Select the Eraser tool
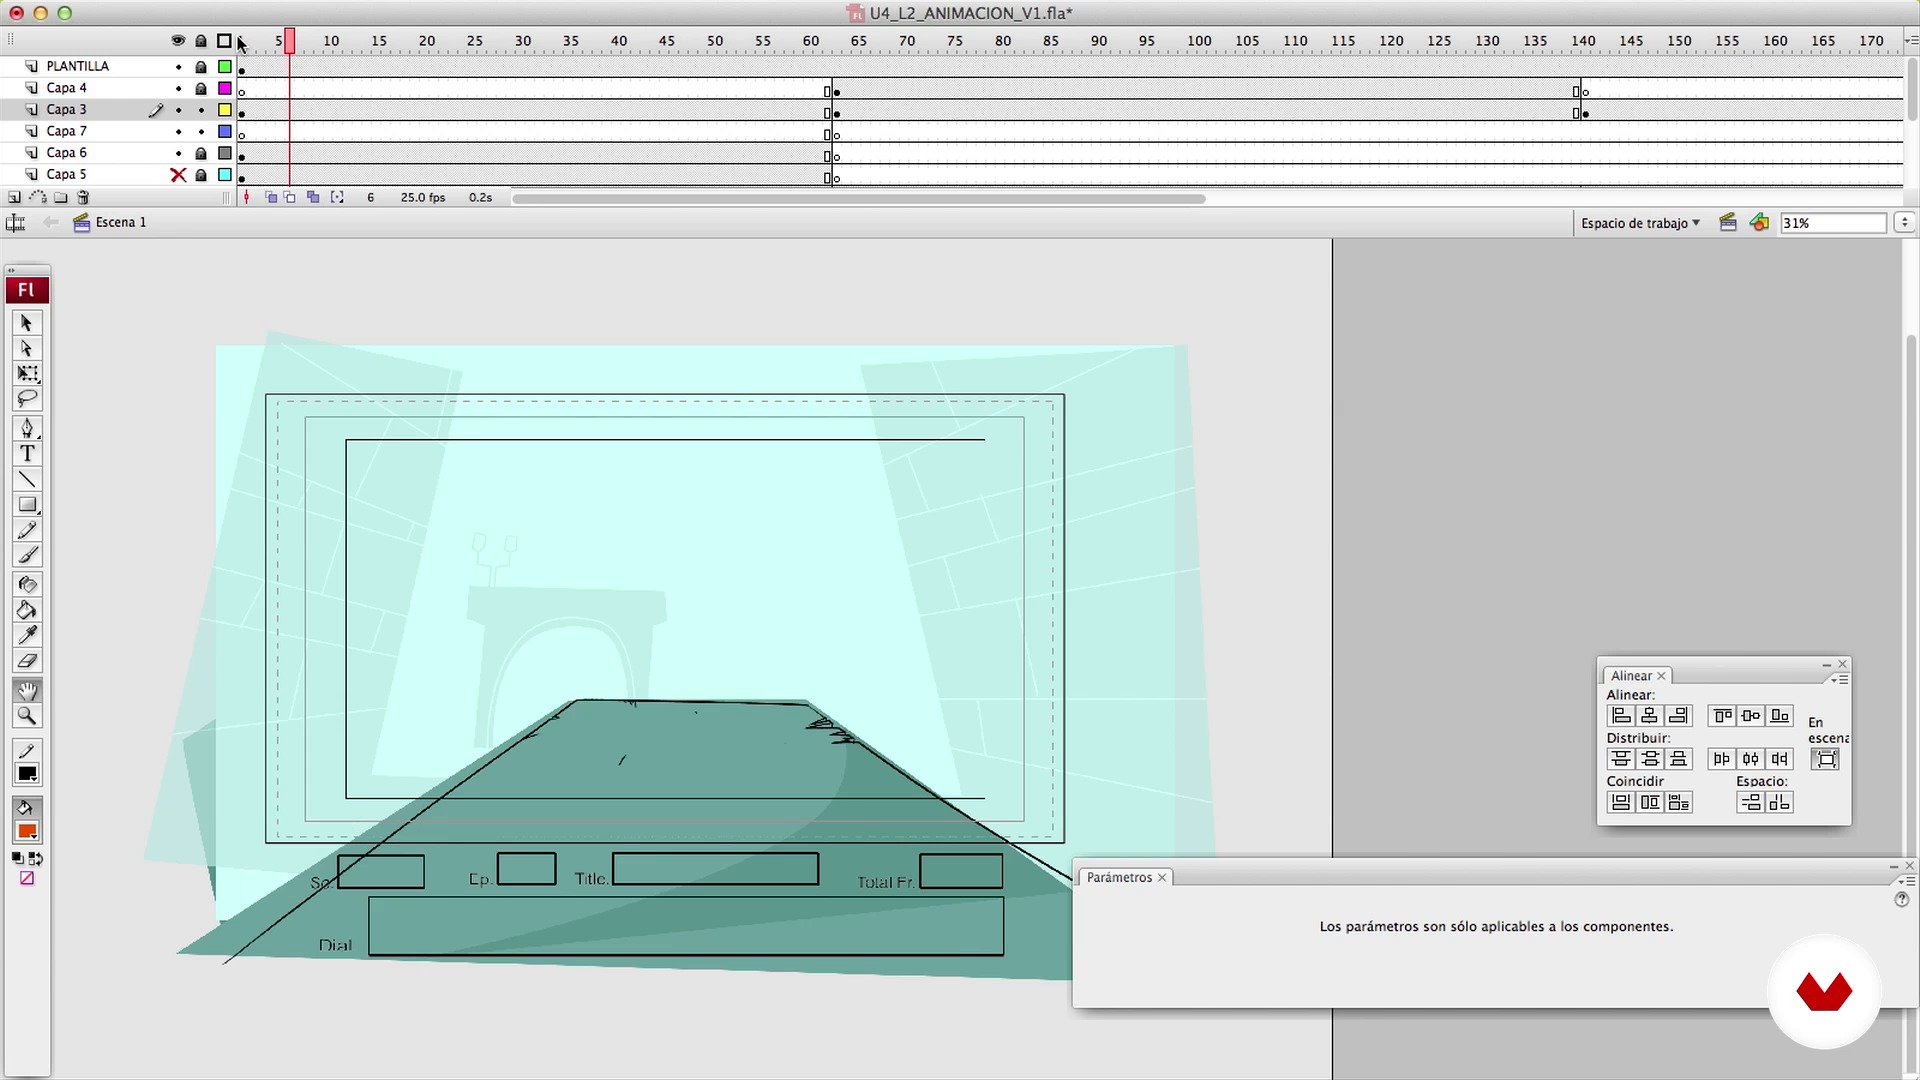This screenshot has width=1920, height=1080. pos(27,661)
